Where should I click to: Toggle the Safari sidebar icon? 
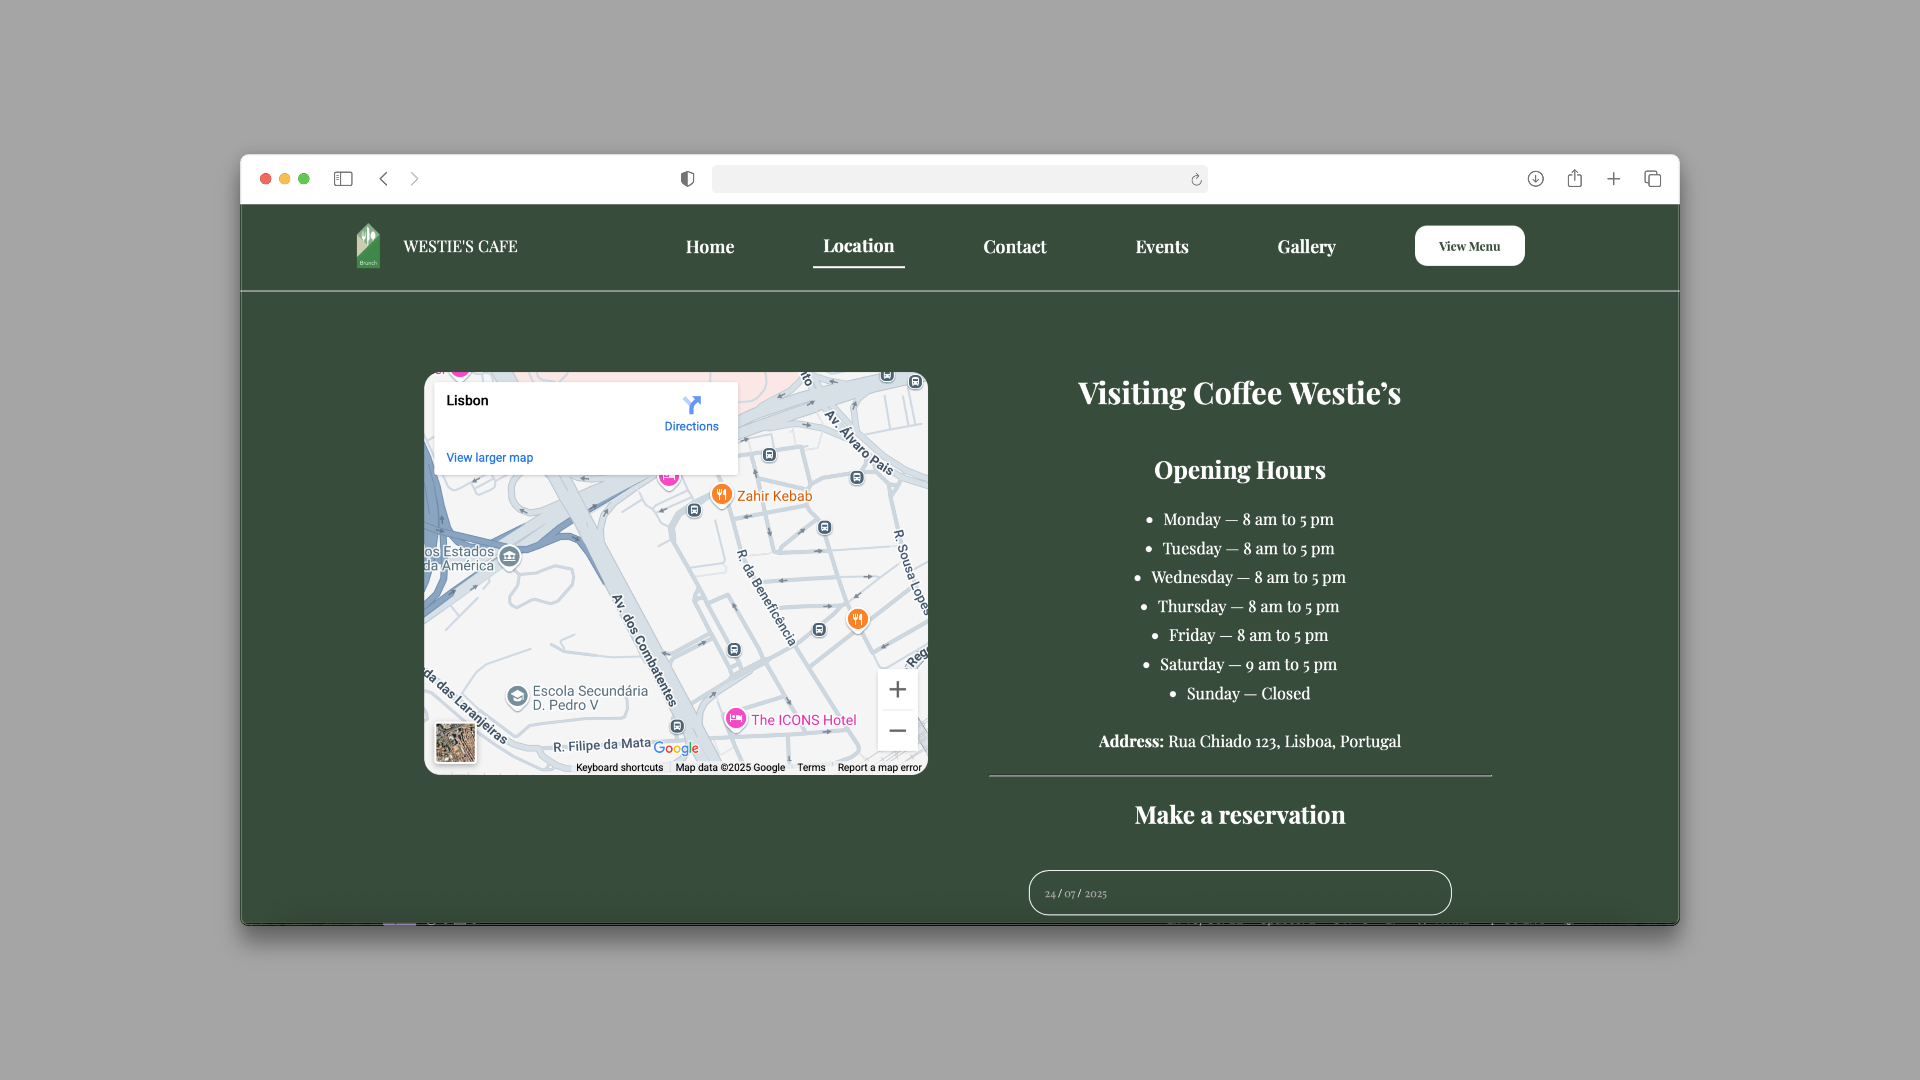(x=343, y=179)
